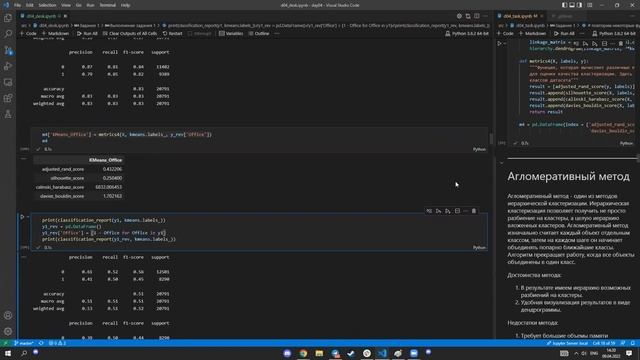Open notification center on taskbar

click(629, 353)
